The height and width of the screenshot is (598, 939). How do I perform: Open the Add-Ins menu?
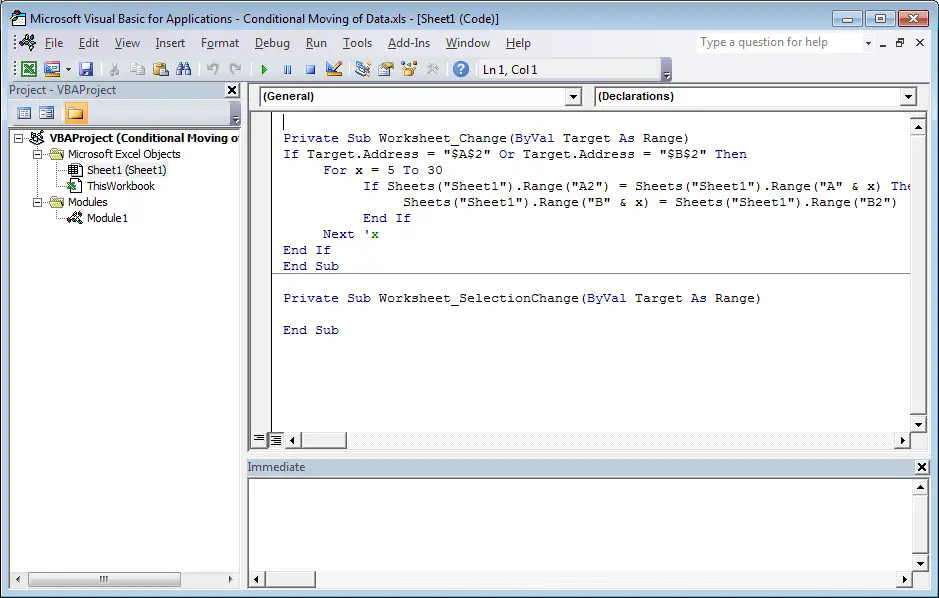coord(408,43)
